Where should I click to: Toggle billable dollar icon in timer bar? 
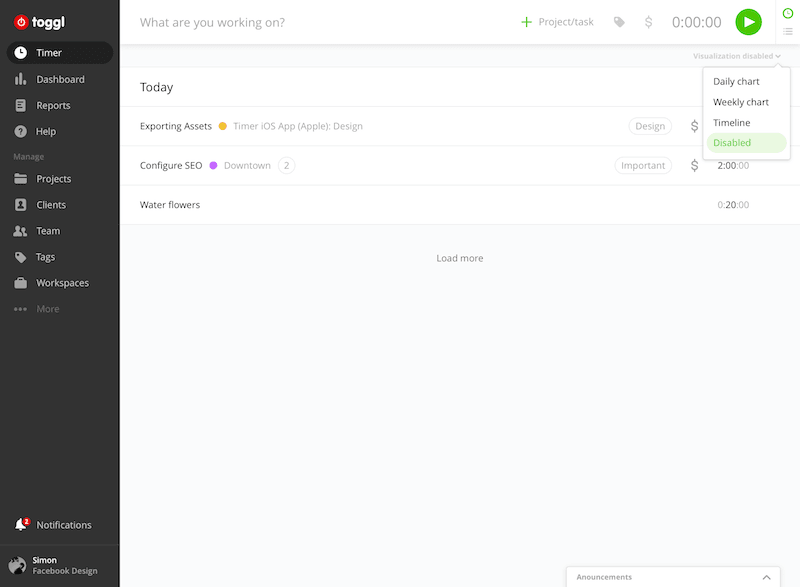tap(648, 22)
